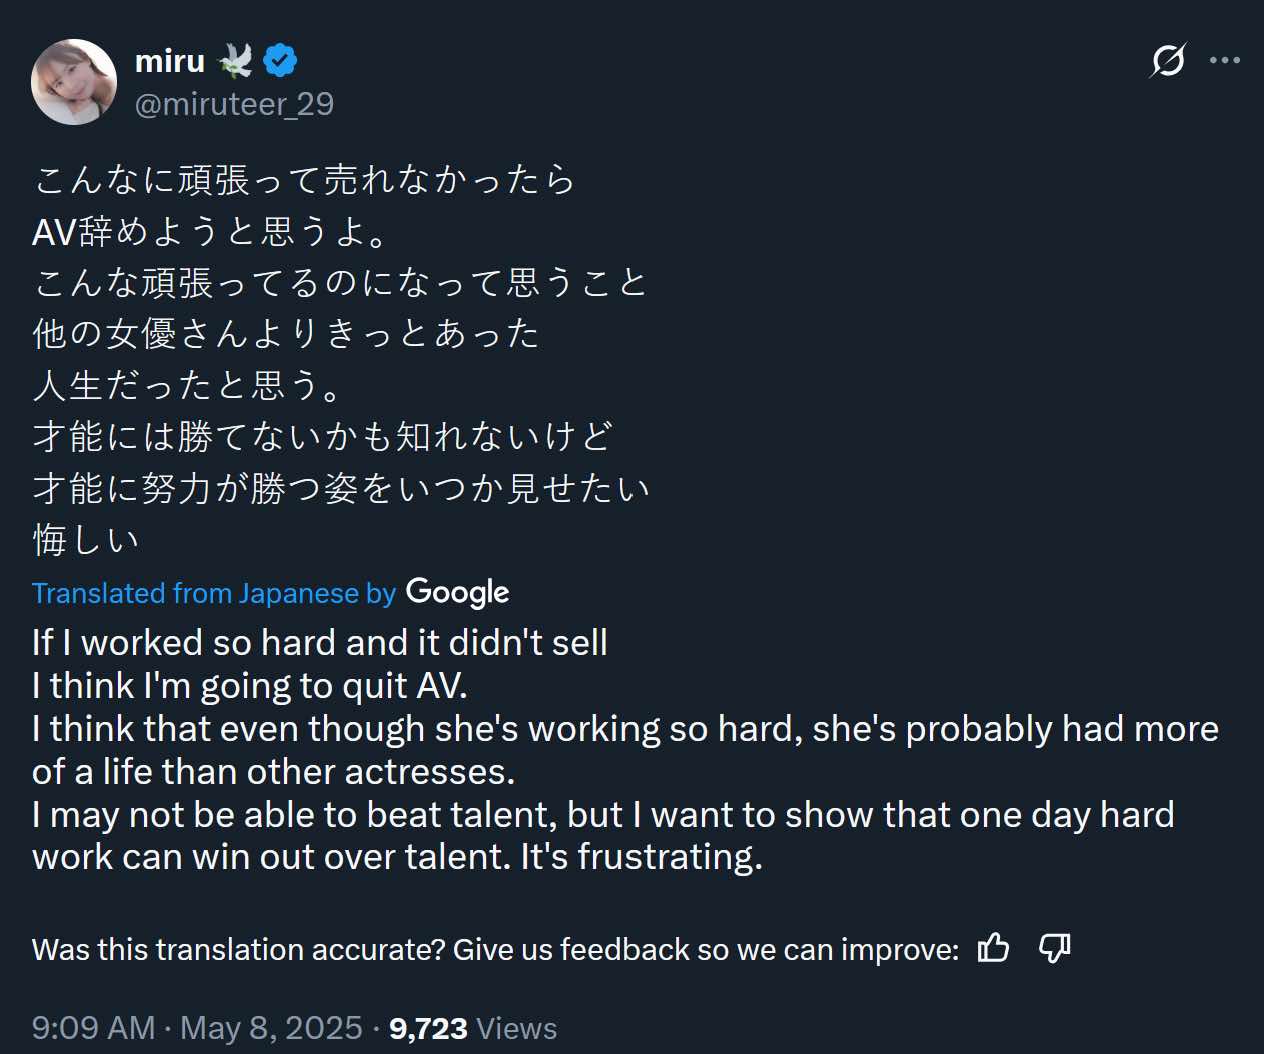Give the translation a thumbs up
This screenshot has width=1264, height=1054.
pos(993,947)
